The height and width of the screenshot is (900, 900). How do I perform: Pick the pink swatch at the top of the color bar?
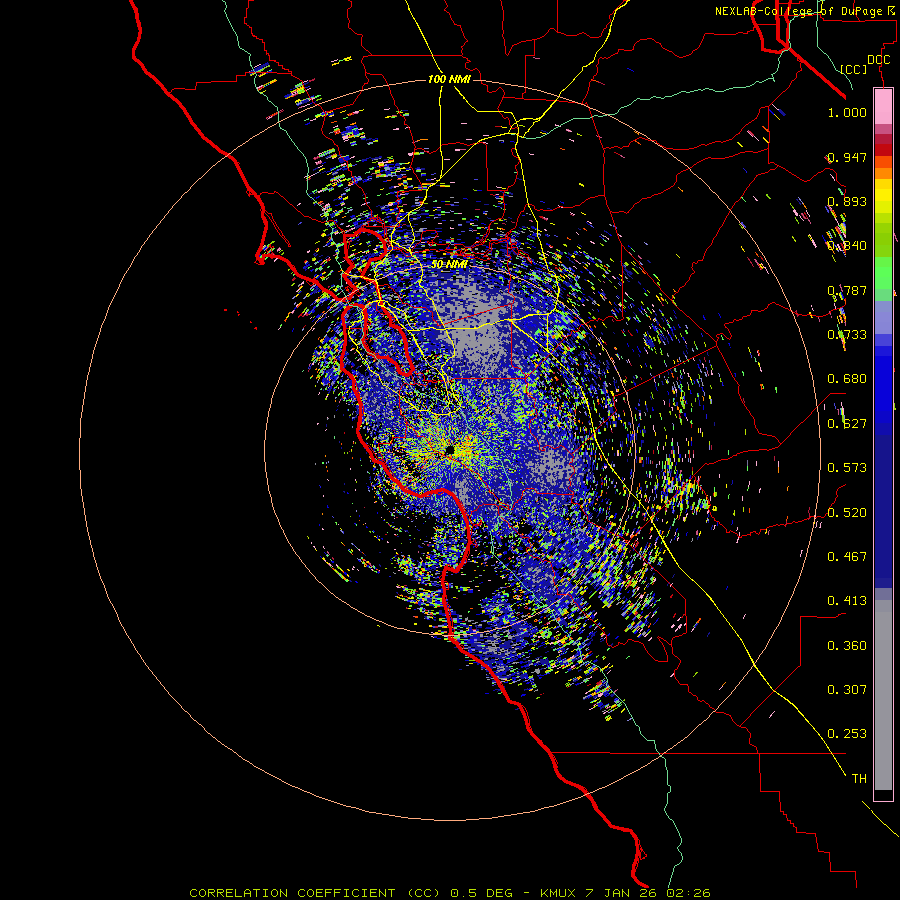pos(883,106)
